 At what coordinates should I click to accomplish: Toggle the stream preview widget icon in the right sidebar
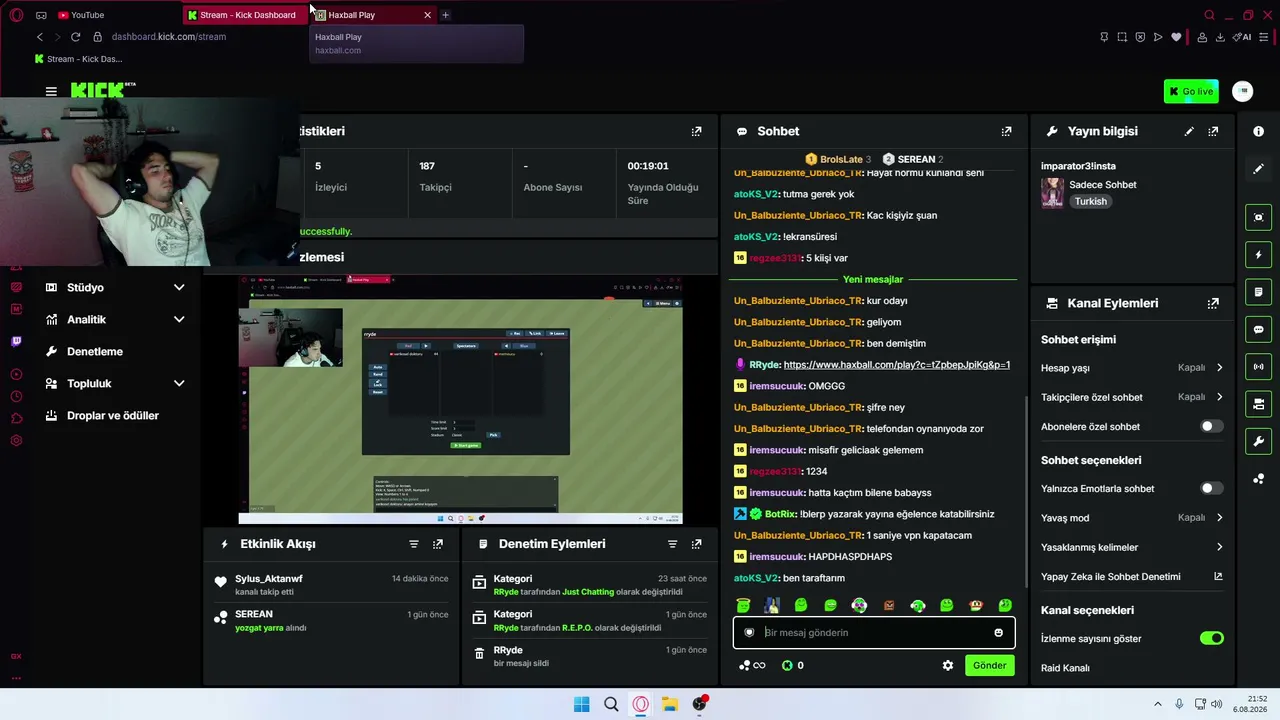click(x=1258, y=217)
